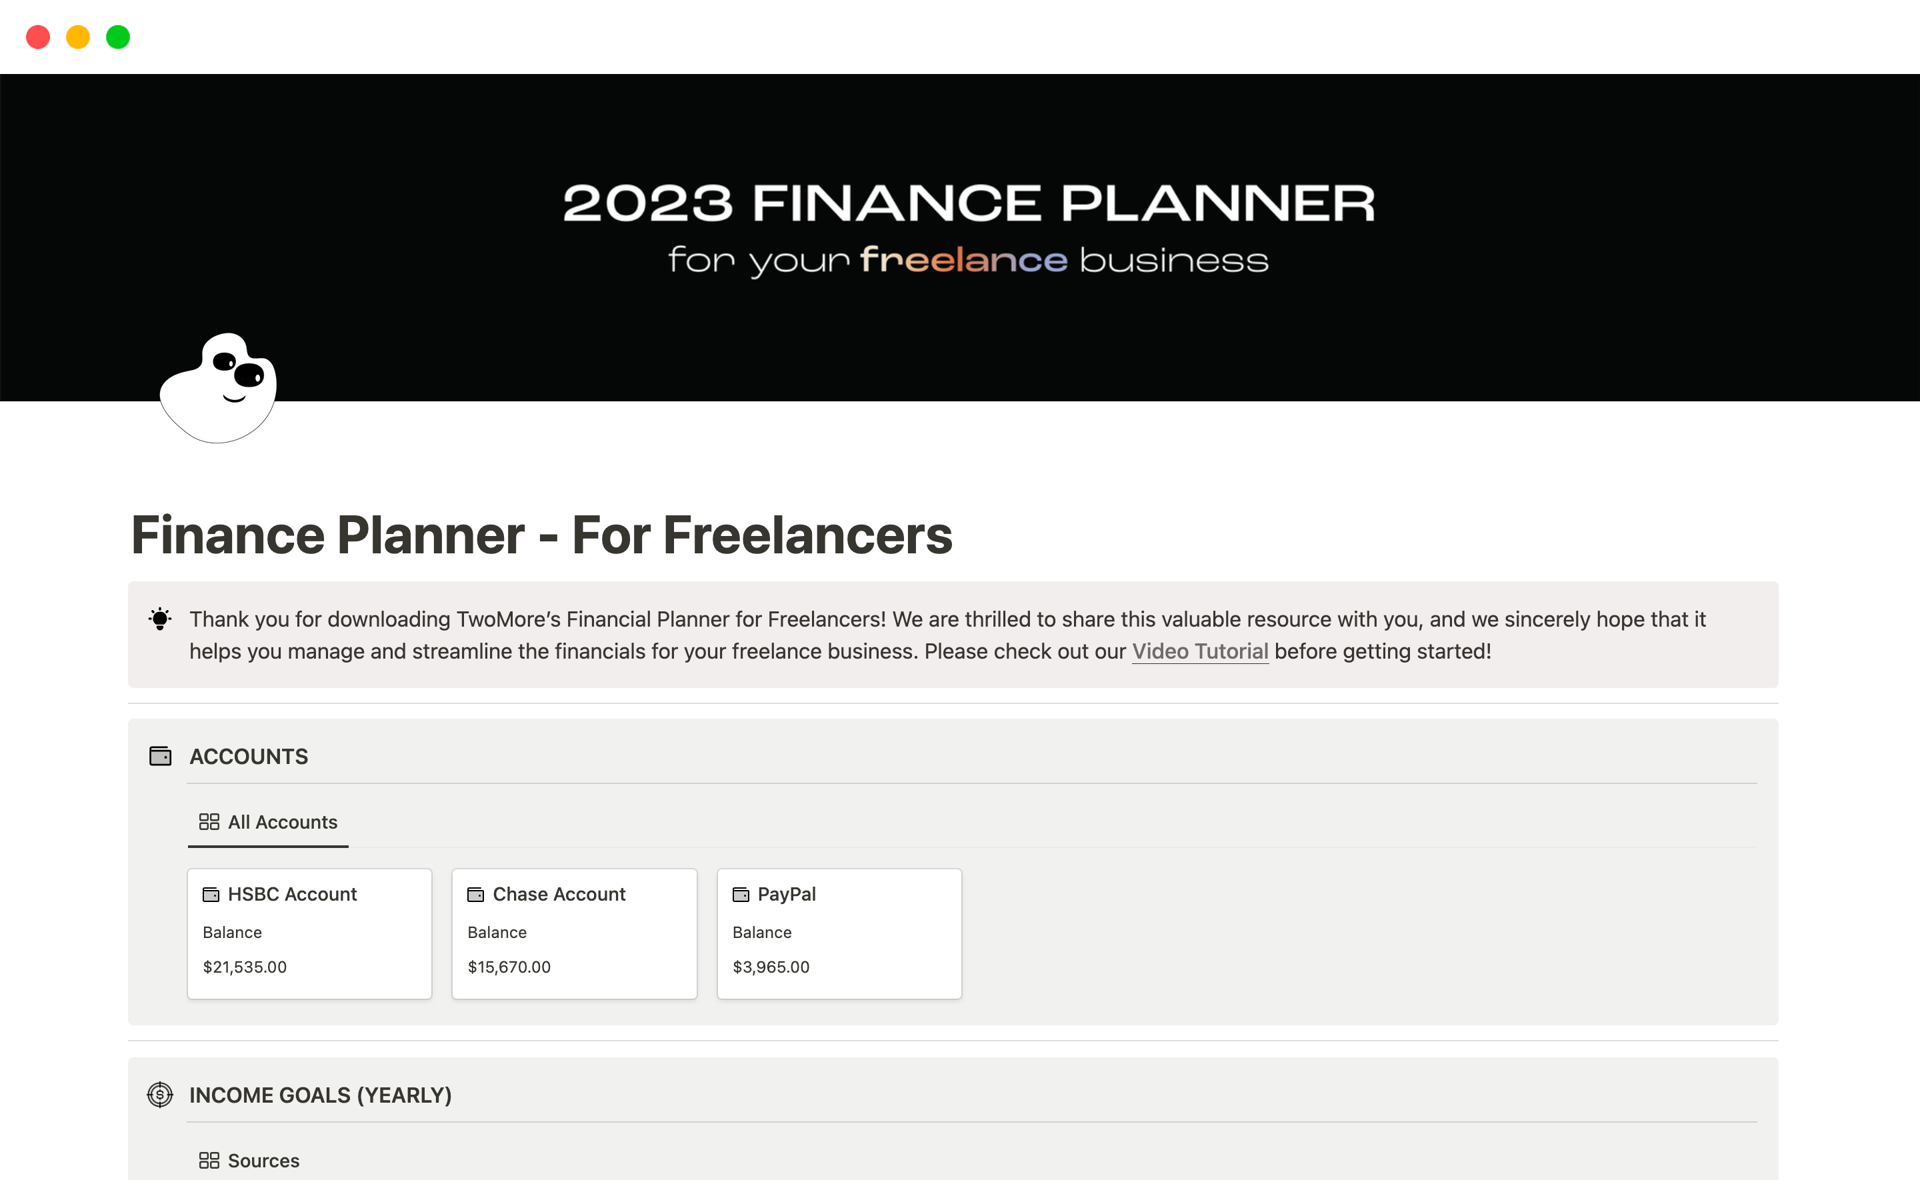Click the card icon next to HSBC Account
Screen dimensions: 1920x1200
click(211, 894)
